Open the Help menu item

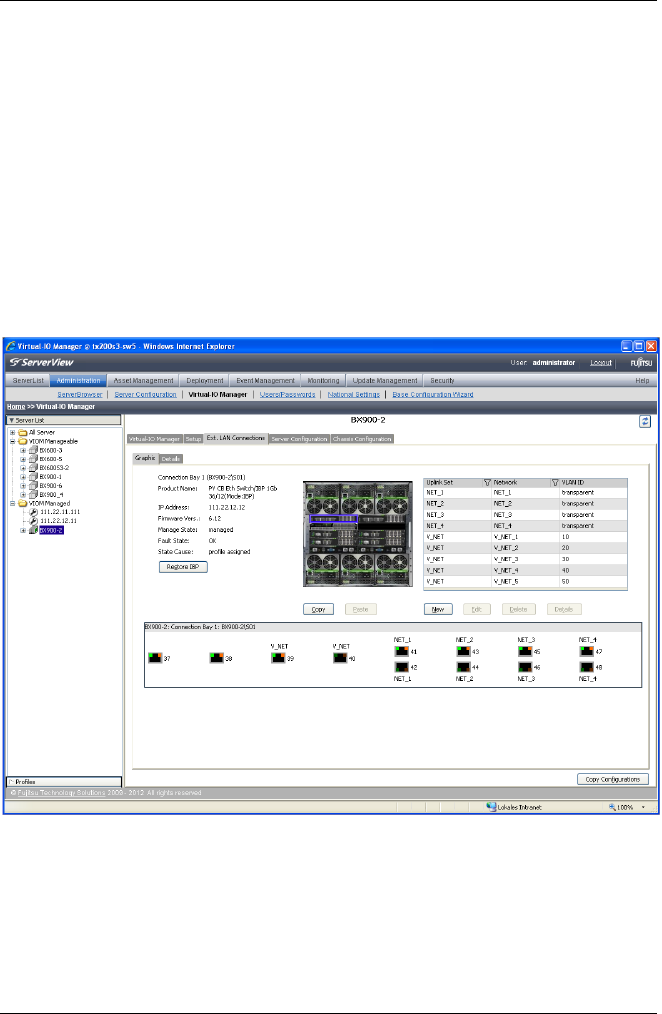642,381
